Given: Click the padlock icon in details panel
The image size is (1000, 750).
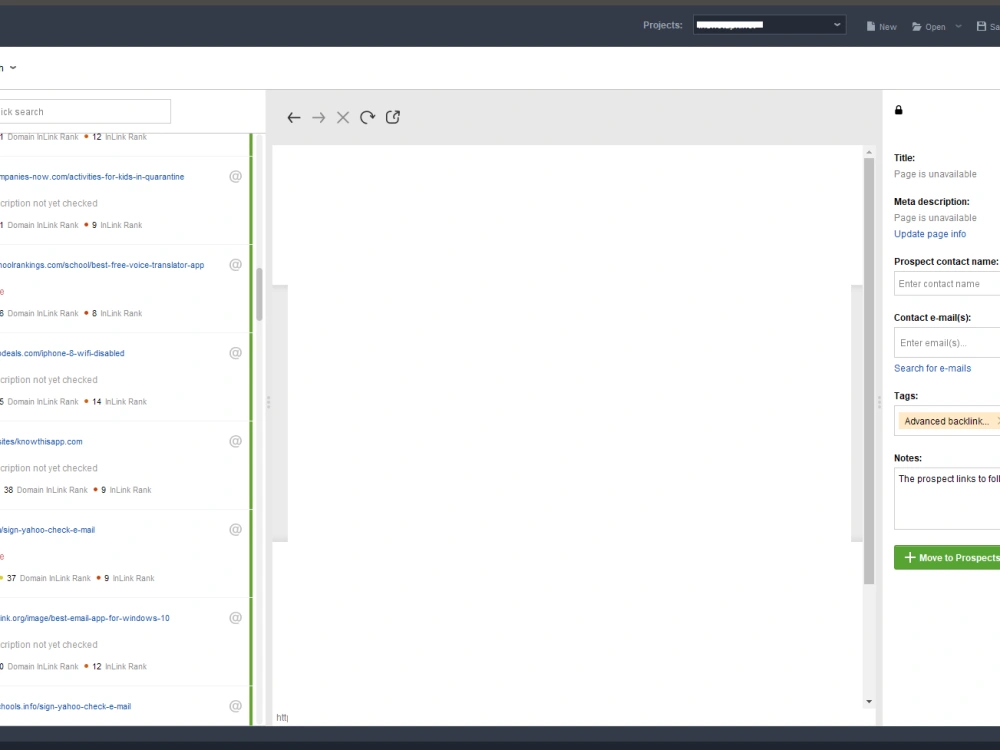Looking at the screenshot, I should tap(899, 110).
